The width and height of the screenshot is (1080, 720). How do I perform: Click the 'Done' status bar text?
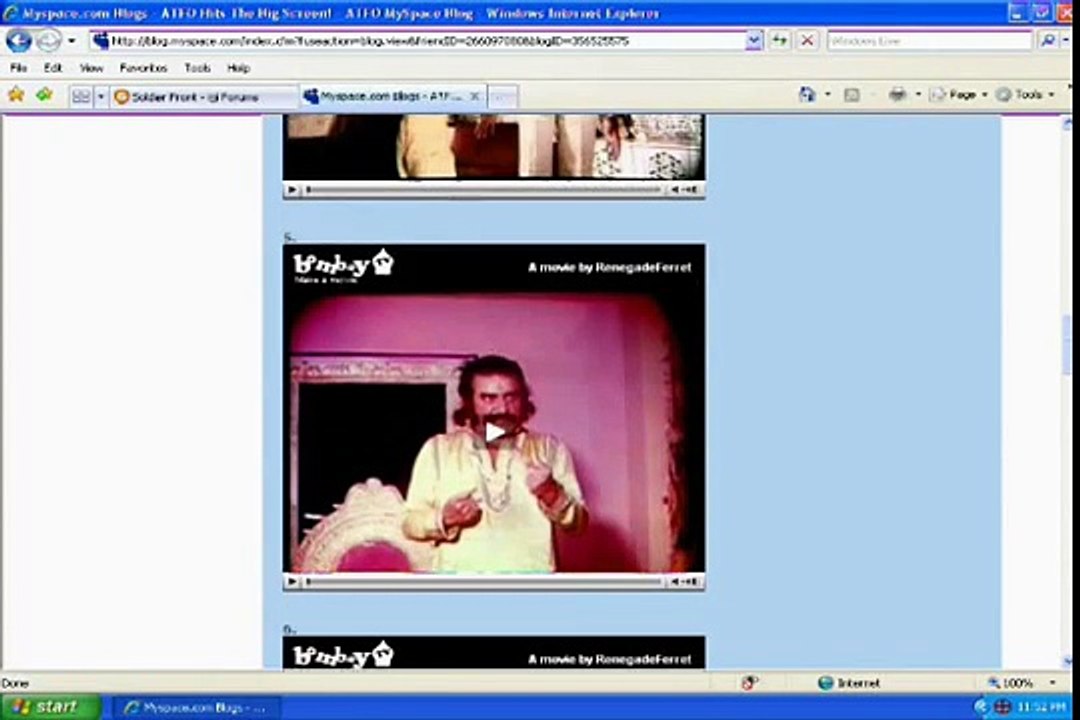(15, 683)
